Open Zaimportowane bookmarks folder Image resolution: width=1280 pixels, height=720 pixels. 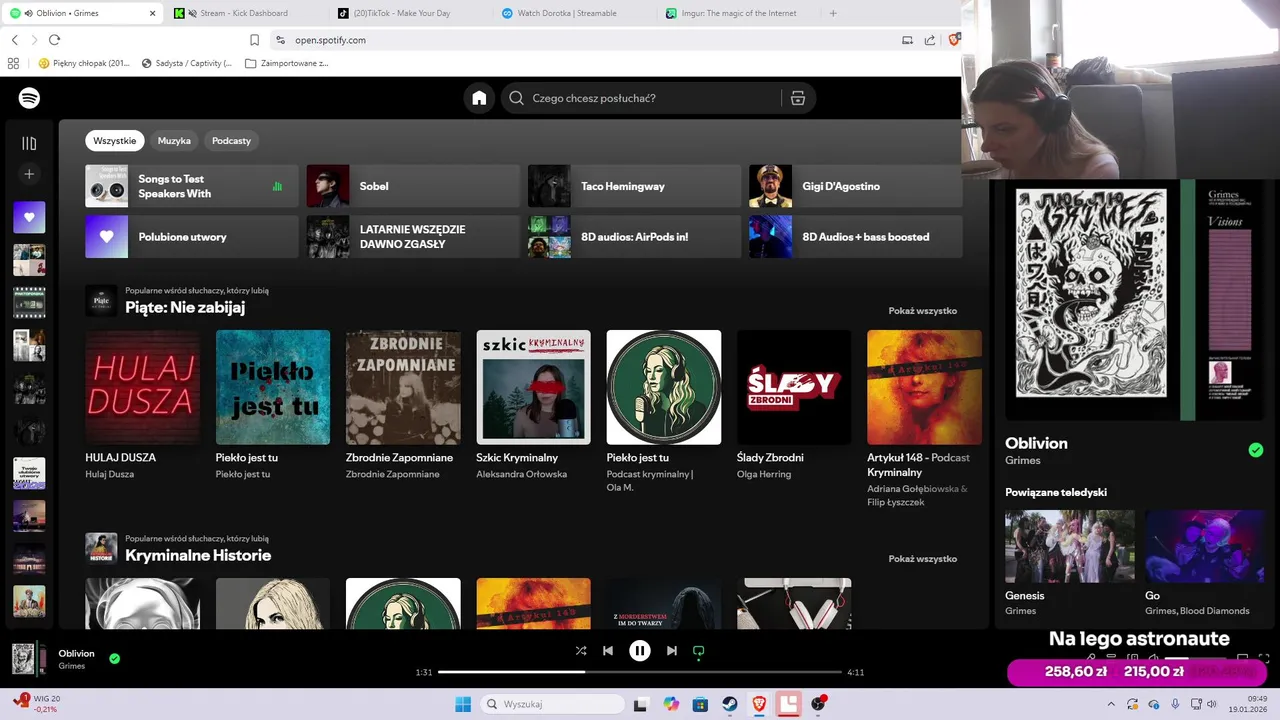point(286,63)
